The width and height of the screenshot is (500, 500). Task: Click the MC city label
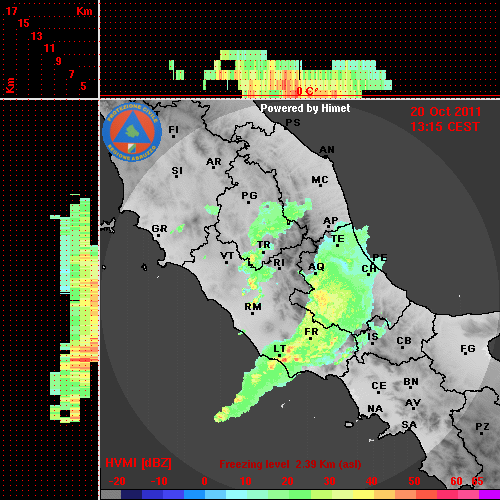[x=320, y=180]
